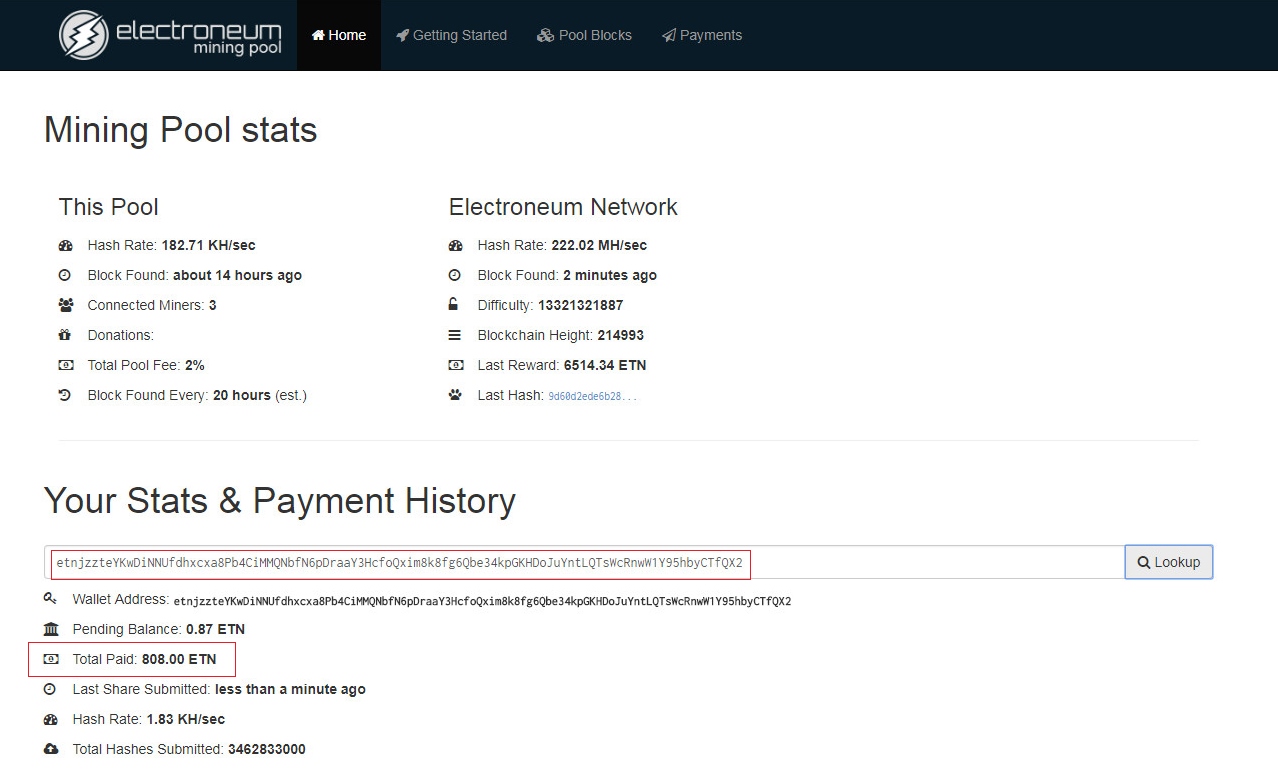Click the Total Pool Fee money icon
Viewport: 1278px width, 780px height.
click(x=65, y=365)
